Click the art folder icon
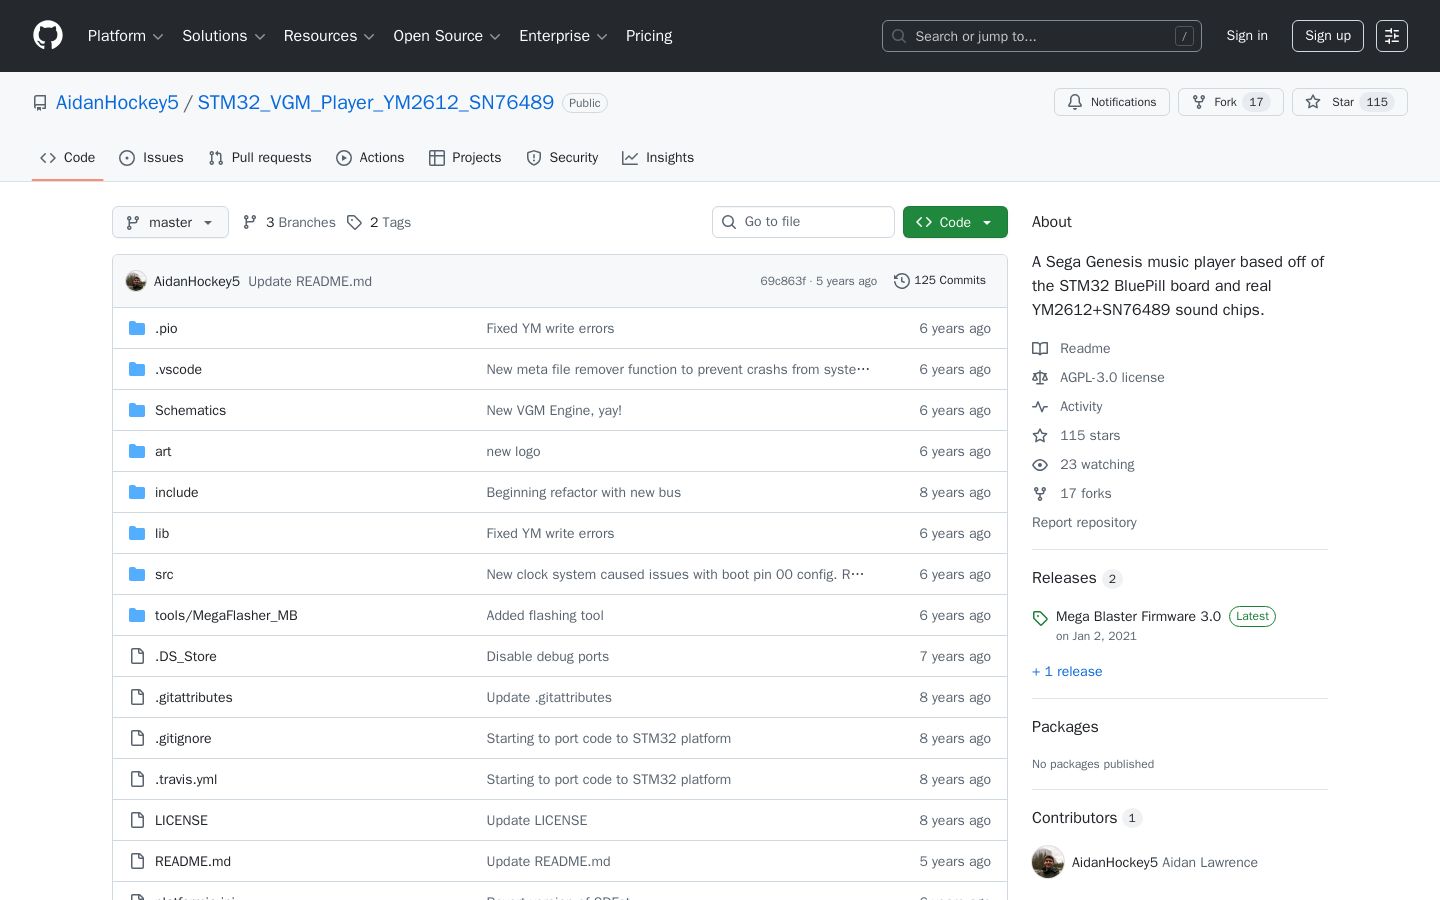 coord(137,451)
